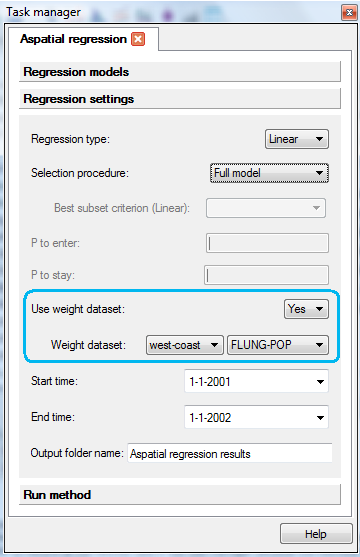Click the P to stay input field

pyautogui.click(x=267, y=275)
